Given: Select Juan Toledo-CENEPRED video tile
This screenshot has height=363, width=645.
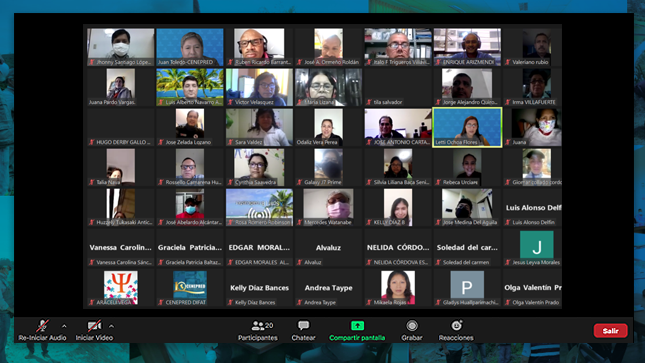Looking at the screenshot, I should click(x=190, y=47).
